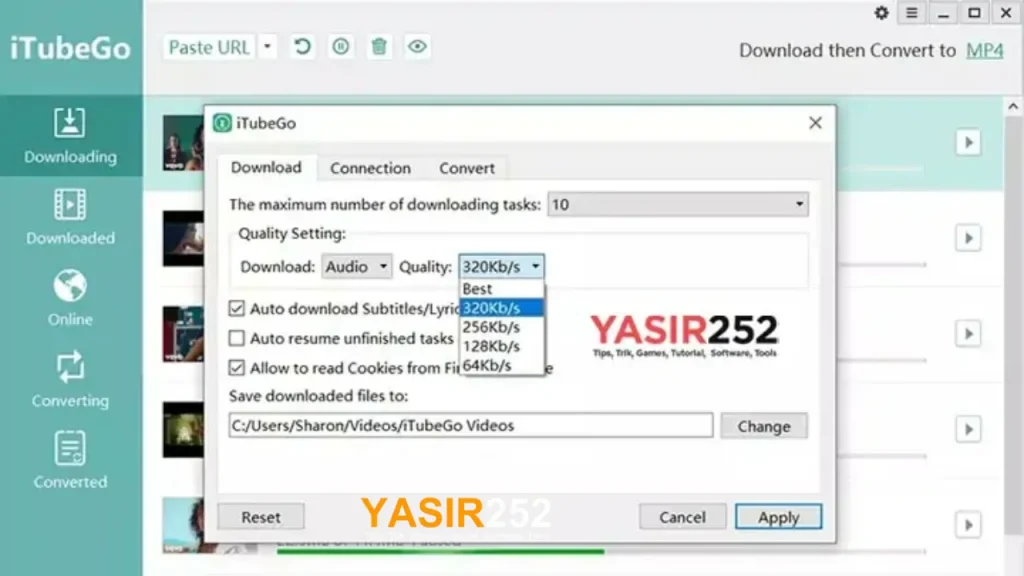This screenshot has width=1024, height=576.
Task: Click the Paste URL button
Action: point(210,47)
